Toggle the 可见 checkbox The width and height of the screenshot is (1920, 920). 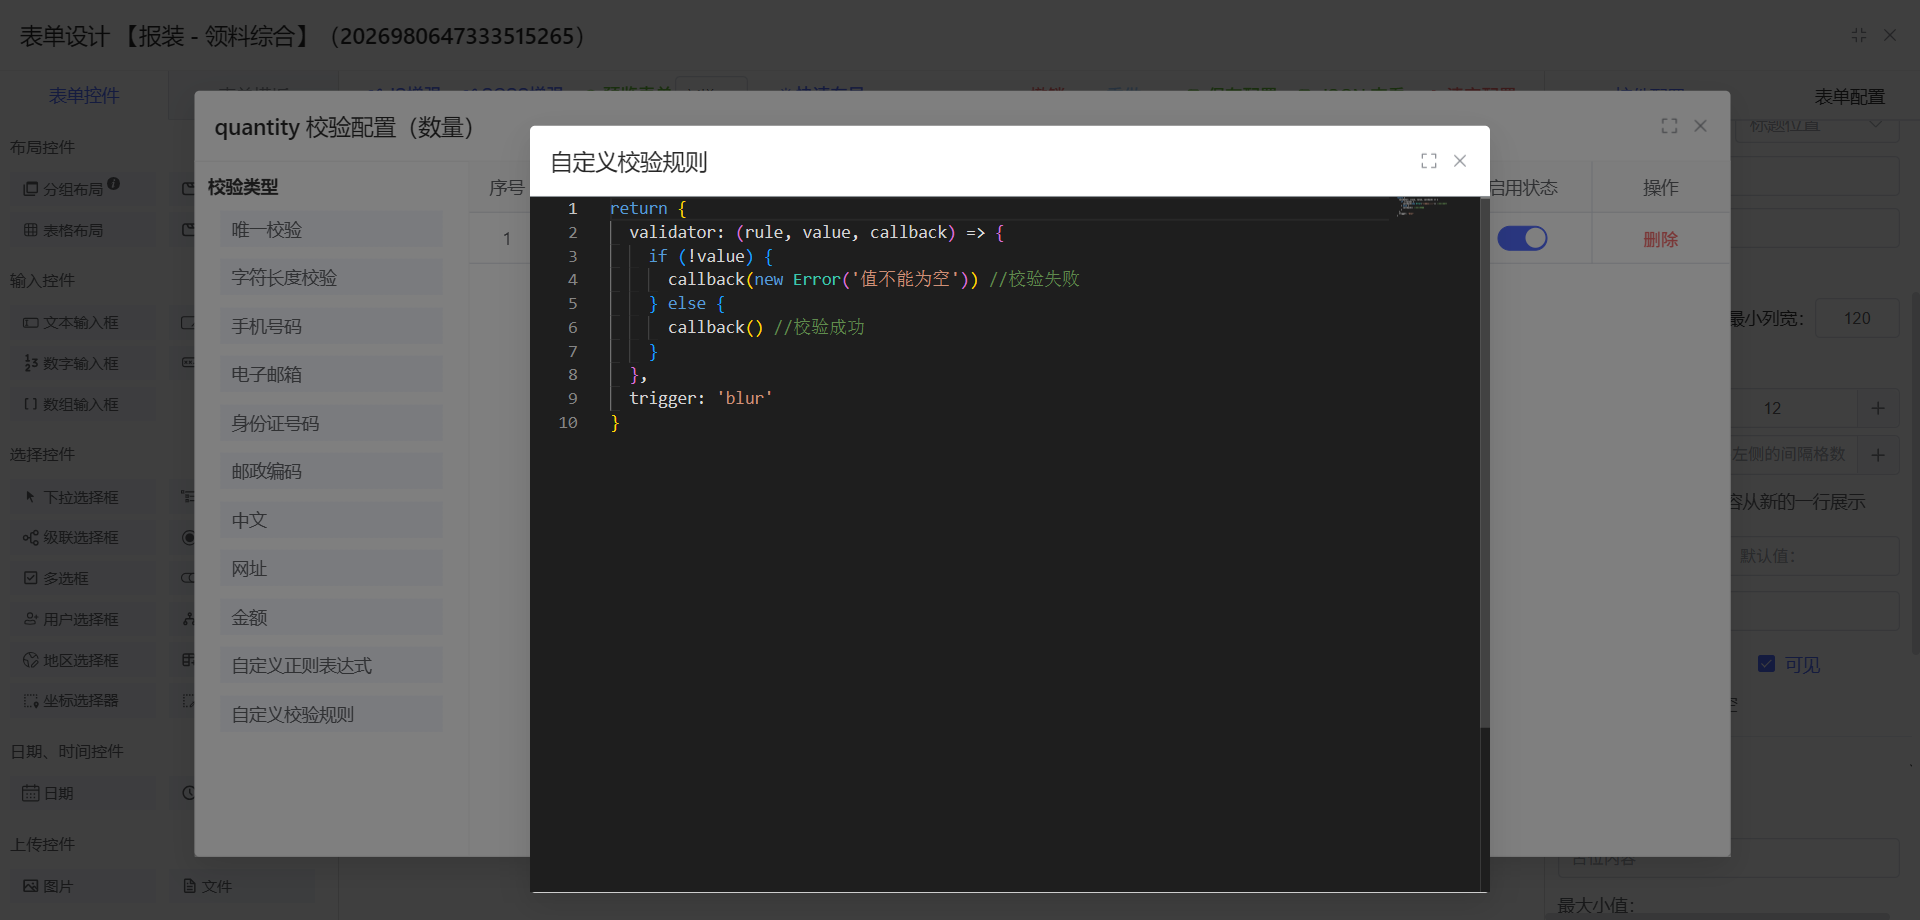(1766, 664)
